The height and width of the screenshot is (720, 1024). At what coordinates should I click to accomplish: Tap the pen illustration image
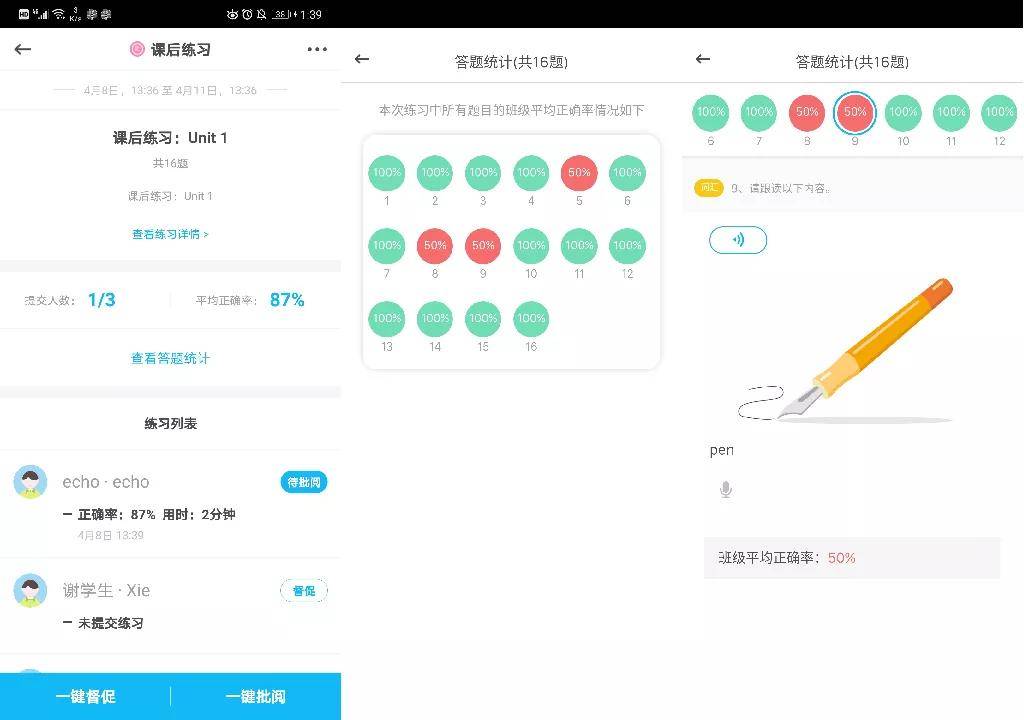pos(846,350)
